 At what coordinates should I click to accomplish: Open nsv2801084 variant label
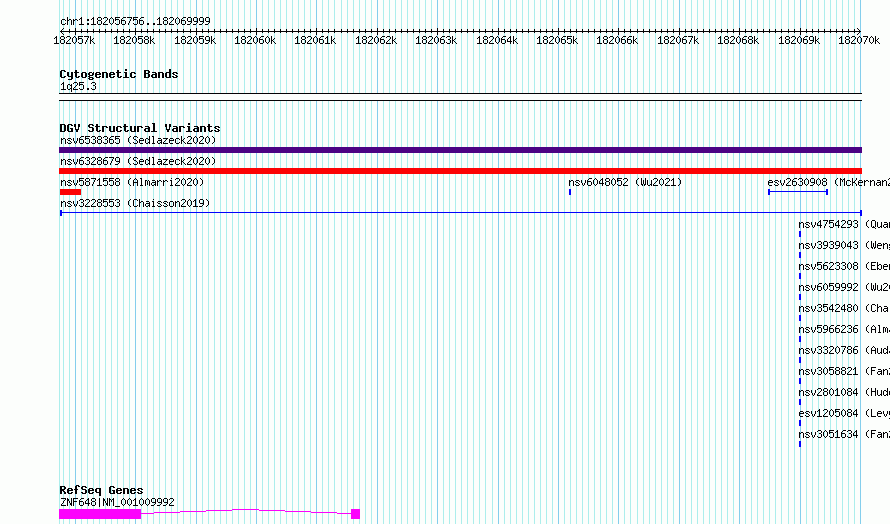[x=844, y=392]
